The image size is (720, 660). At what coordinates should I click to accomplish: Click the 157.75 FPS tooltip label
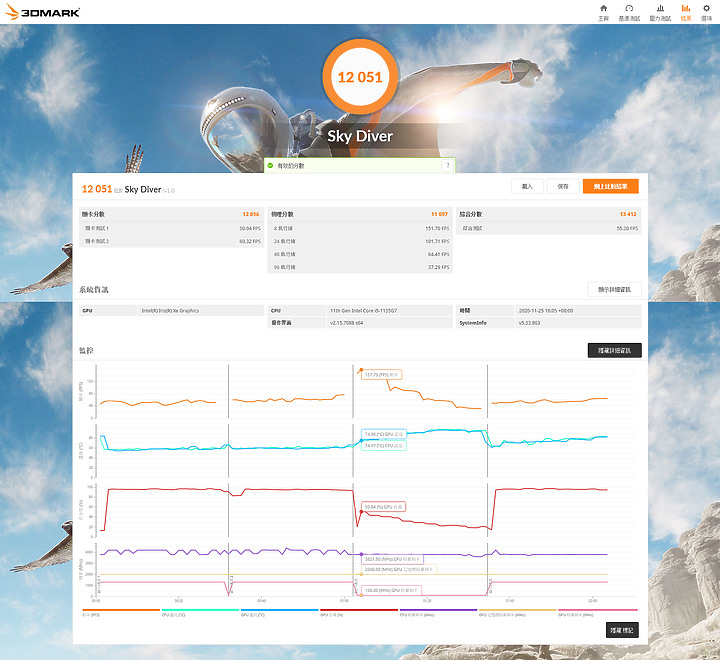382,375
